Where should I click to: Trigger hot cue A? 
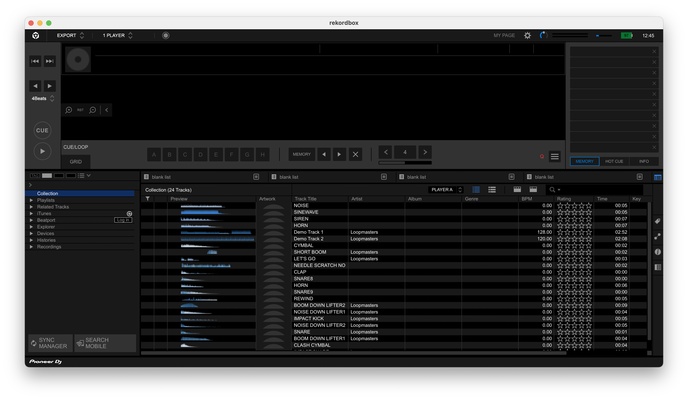coord(154,154)
